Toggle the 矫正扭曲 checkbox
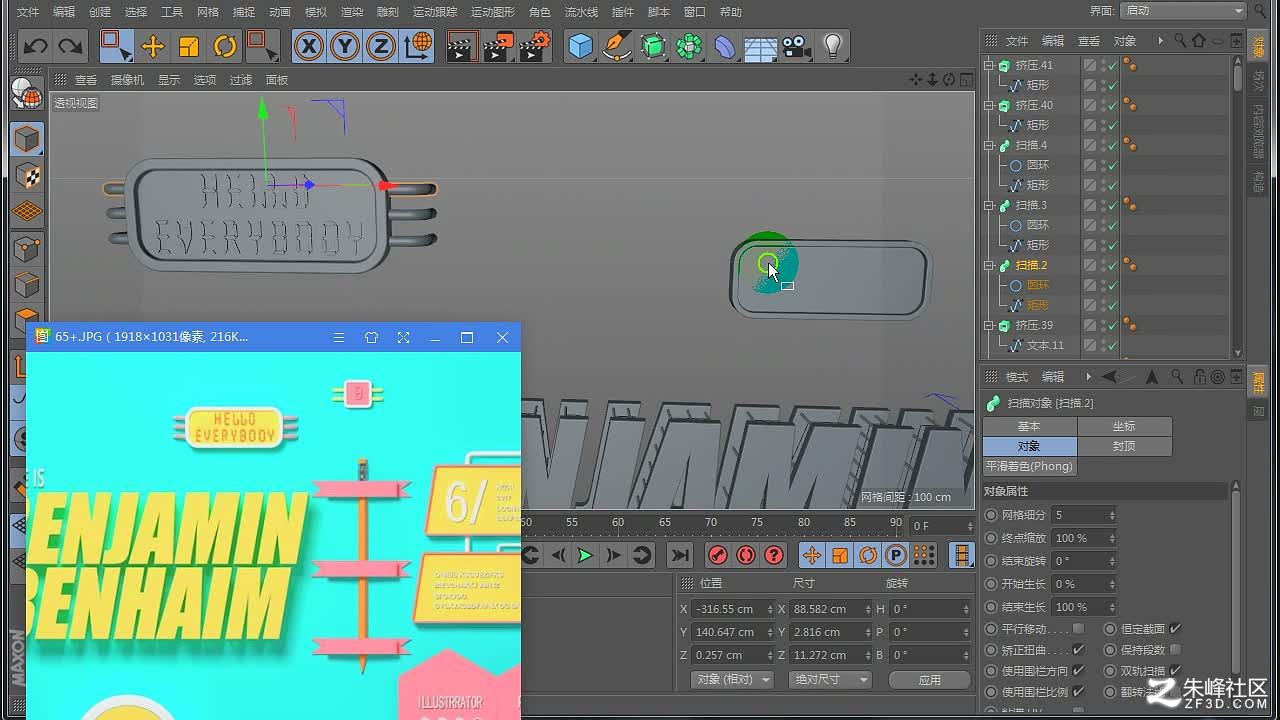This screenshot has width=1280, height=720. coord(1078,650)
